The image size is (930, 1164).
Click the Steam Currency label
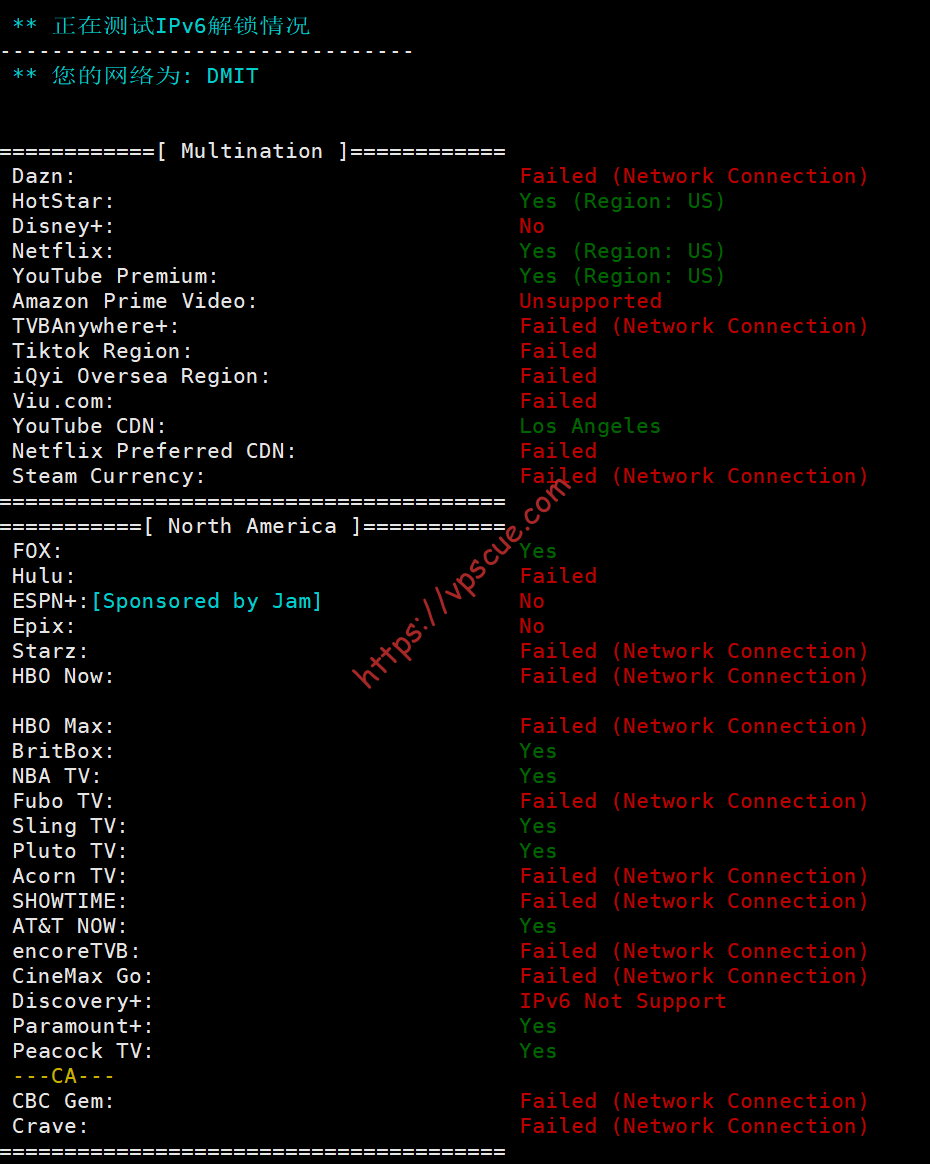[x=108, y=476]
